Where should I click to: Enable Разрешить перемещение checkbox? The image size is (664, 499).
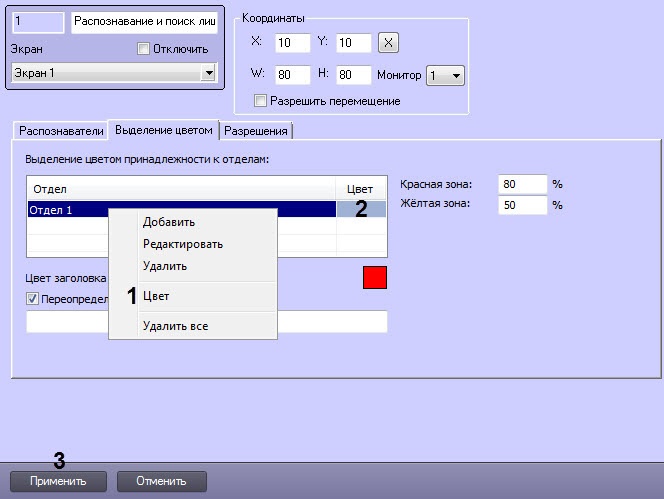[x=262, y=101]
